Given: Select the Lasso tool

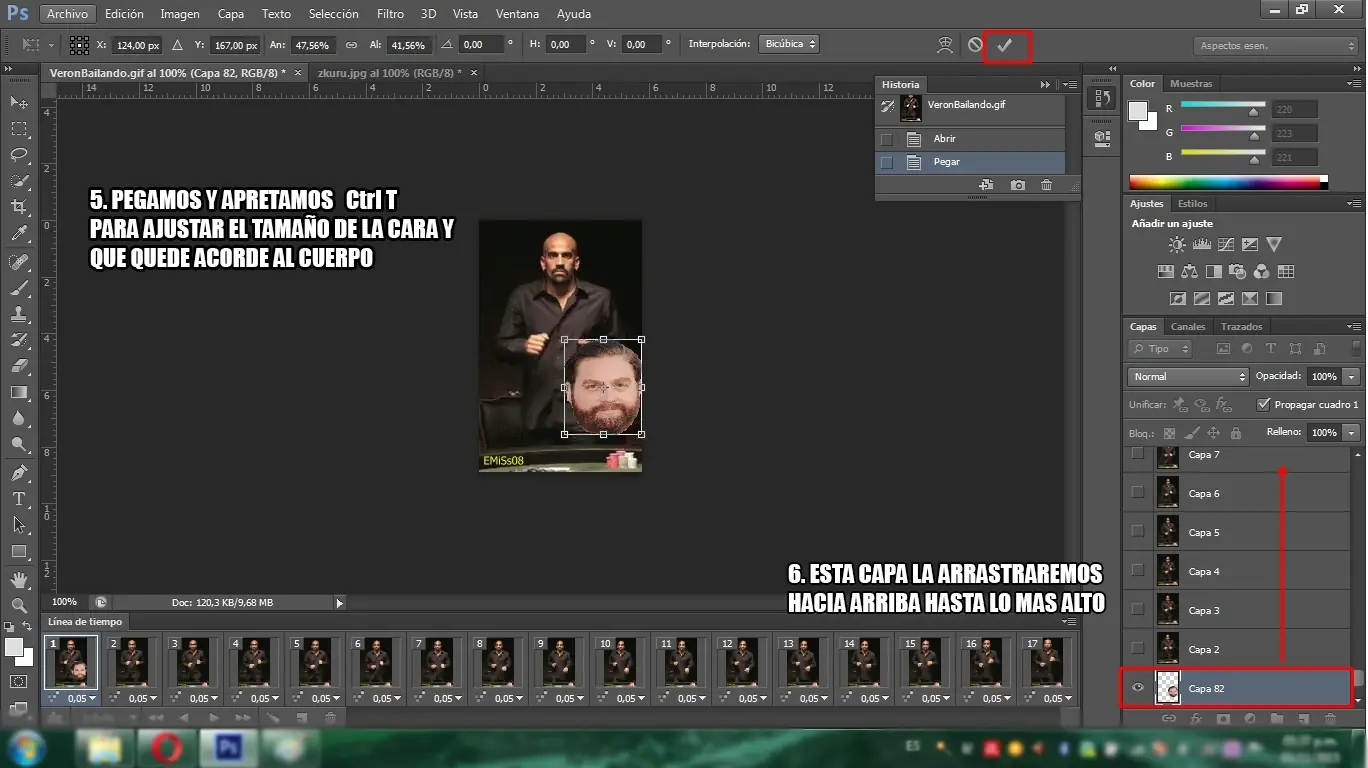Looking at the screenshot, I should click(x=19, y=155).
